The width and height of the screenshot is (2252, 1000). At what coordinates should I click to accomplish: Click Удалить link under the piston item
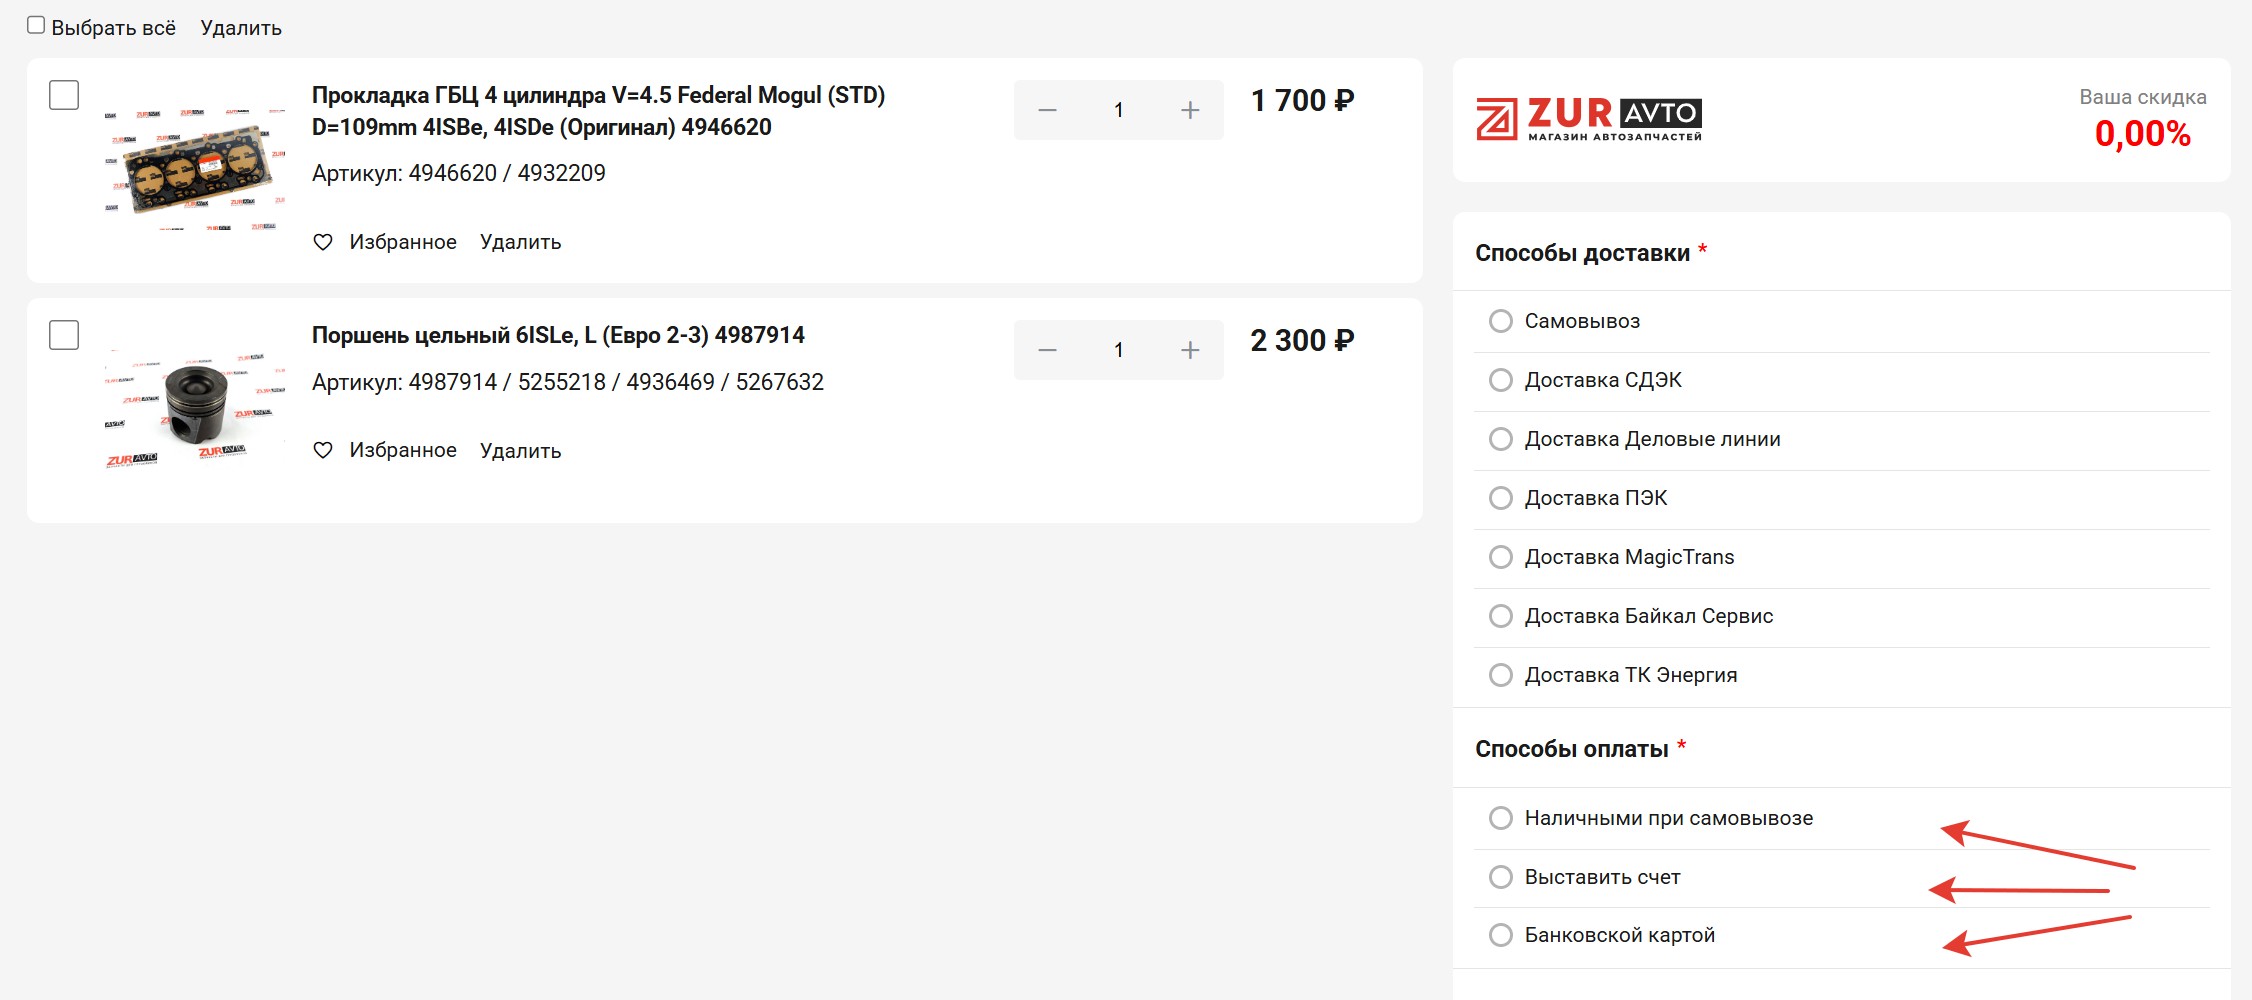tap(520, 451)
